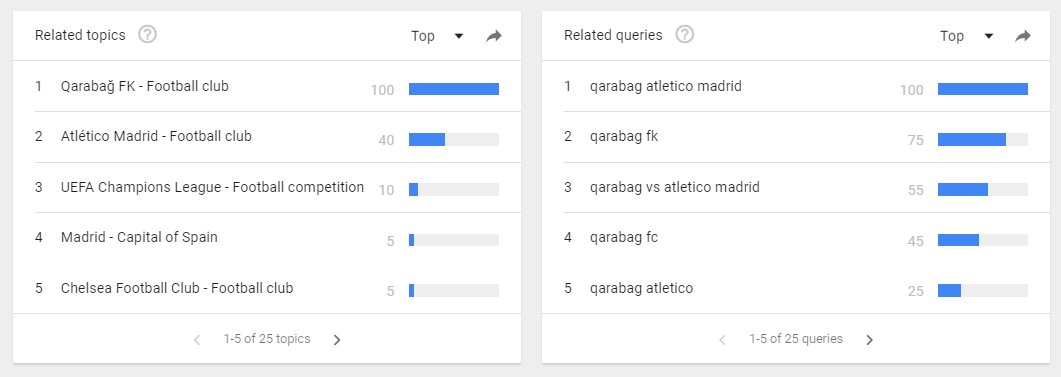Screen dimensions: 1061x377
Task: Open the Atlético Madrid - Football club topic
Action: click(156, 136)
